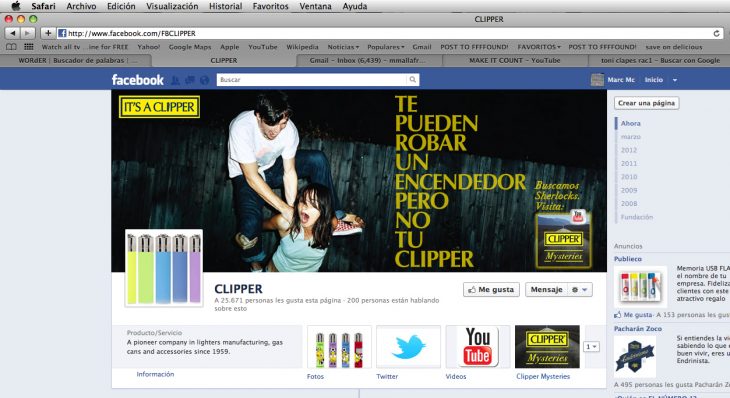The height and width of the screenshot is (398, 730).
Task: Open the Publieco ad title
Action: point(628,259)
